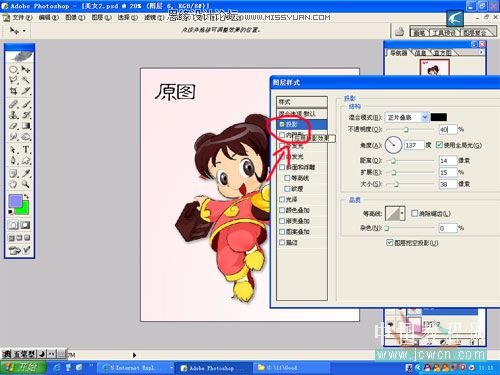
Task: Open the 图层(L) Layer menu
Action: pos(101,17)
